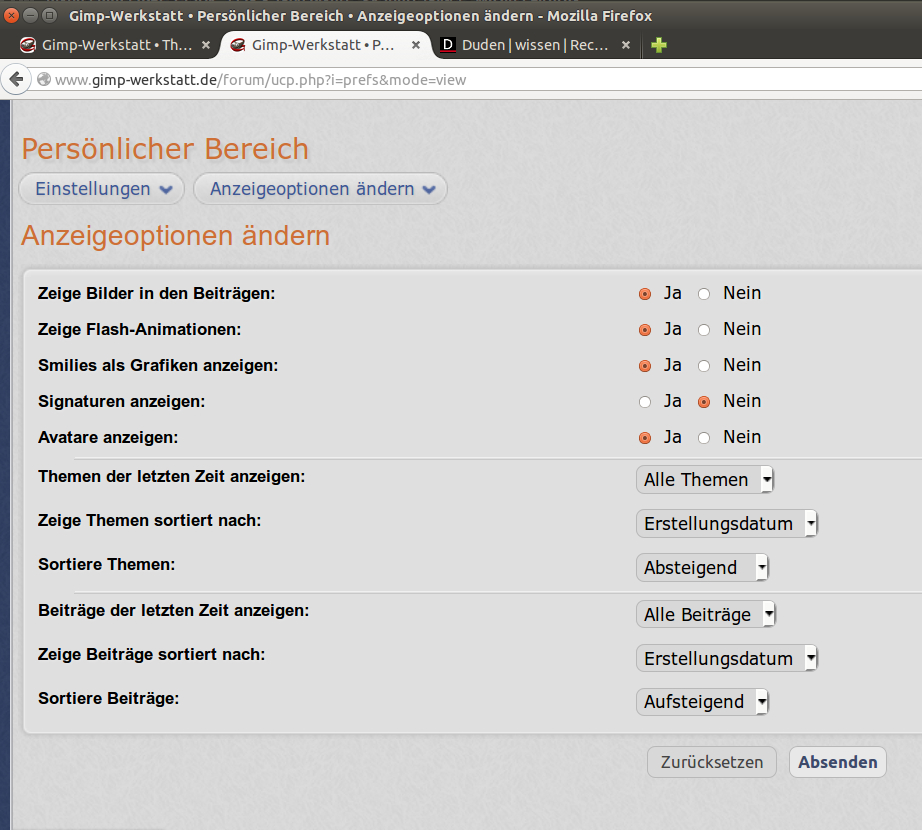Close the Duden tab
The image size is (922, 830).
click(x=626, y=45)
